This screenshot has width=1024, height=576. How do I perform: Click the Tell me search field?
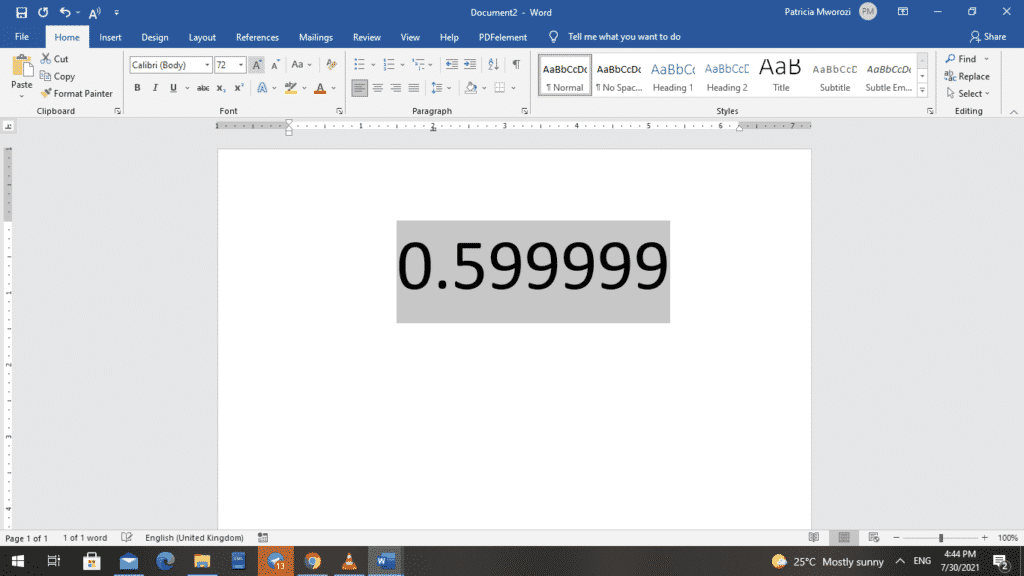(x=624, y=37)
